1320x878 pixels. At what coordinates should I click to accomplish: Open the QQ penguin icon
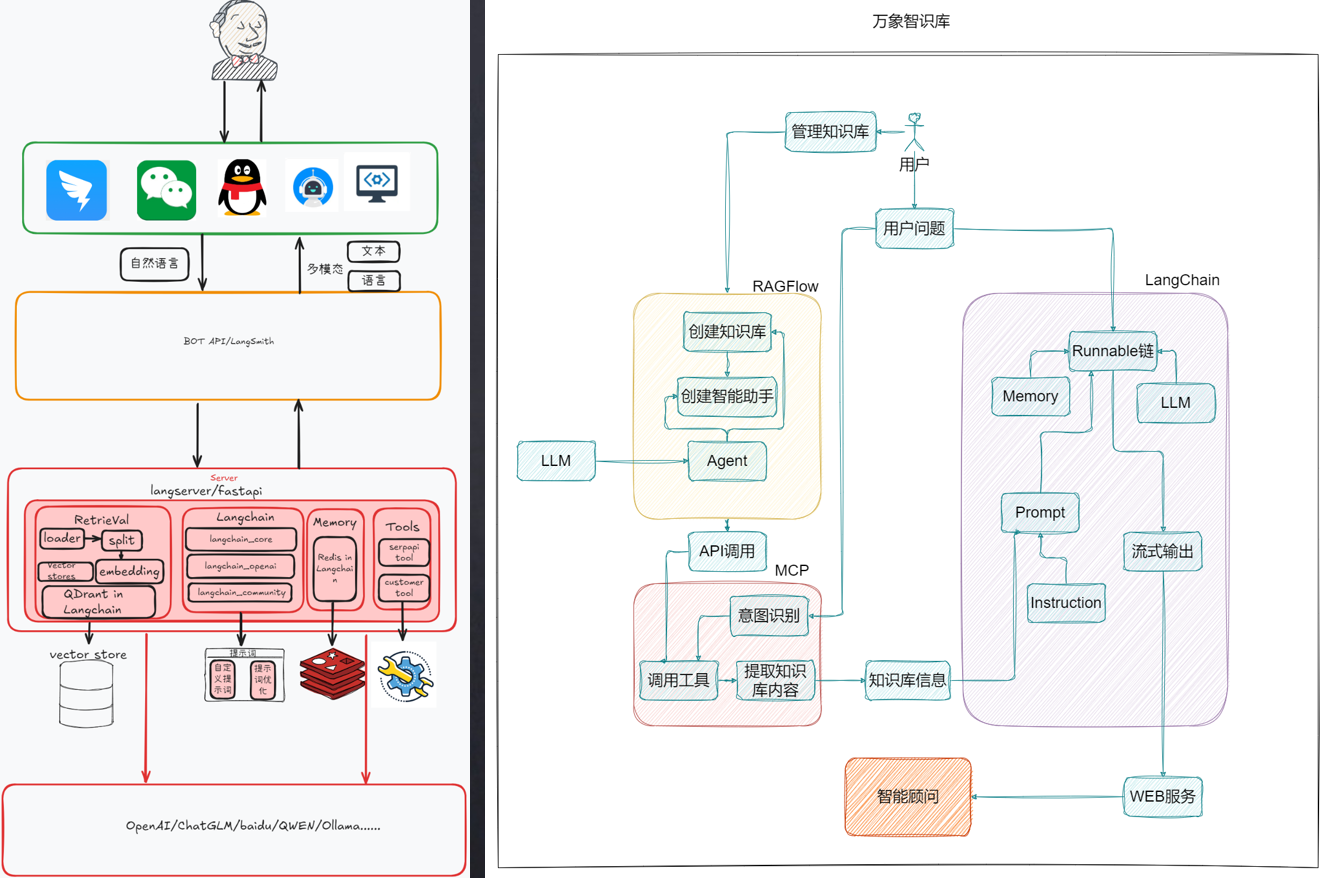[240, 189]
